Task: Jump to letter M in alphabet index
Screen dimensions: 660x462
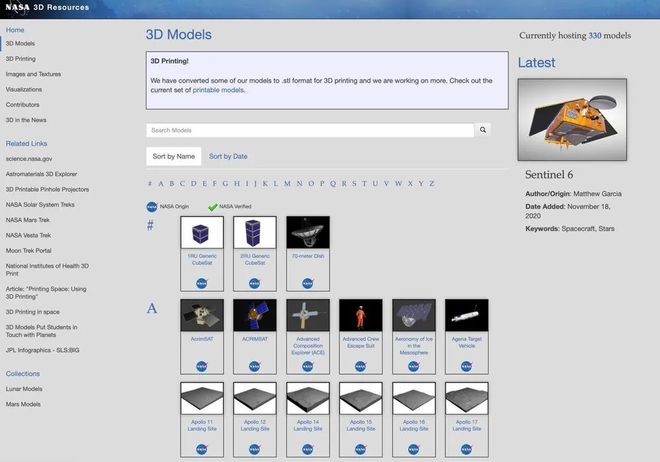Action: [x=287, y=183]
